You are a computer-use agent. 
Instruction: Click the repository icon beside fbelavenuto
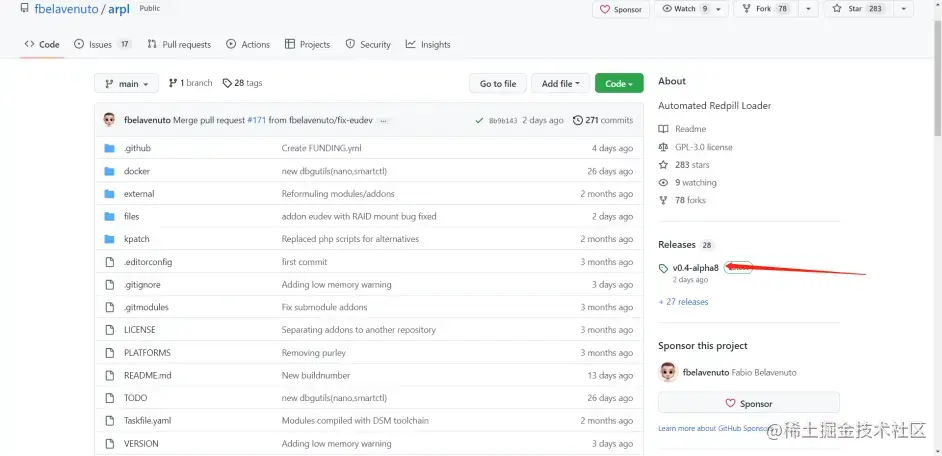point(24,9)
